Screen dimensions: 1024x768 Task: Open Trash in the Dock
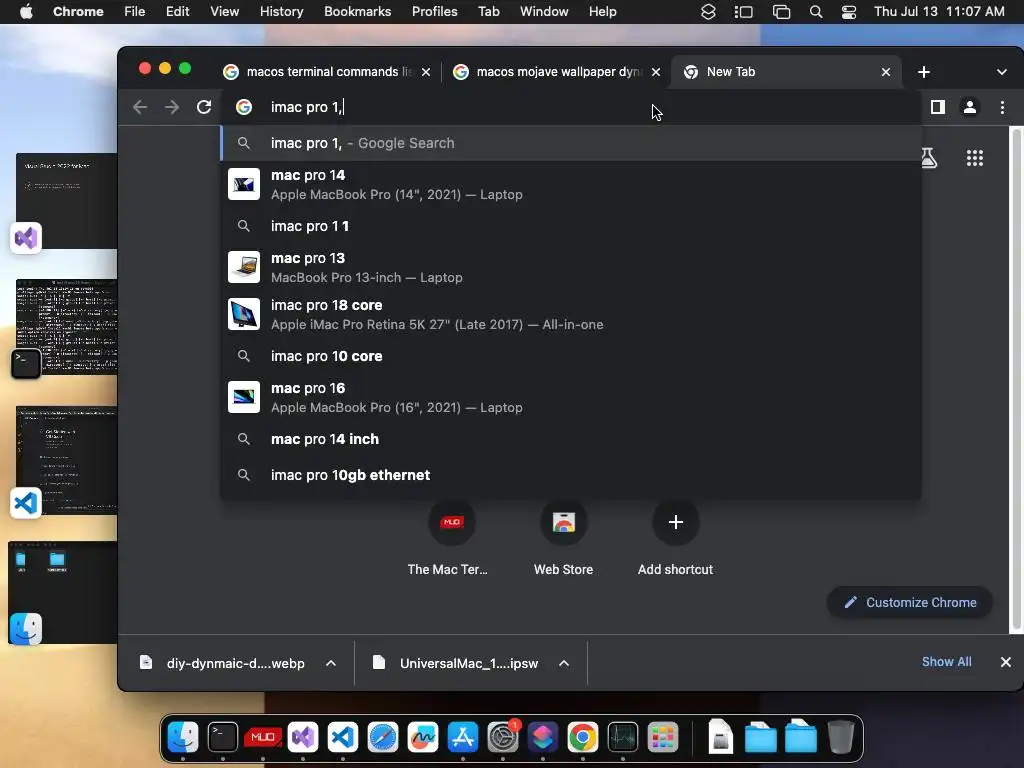click(x=840, y=737)
